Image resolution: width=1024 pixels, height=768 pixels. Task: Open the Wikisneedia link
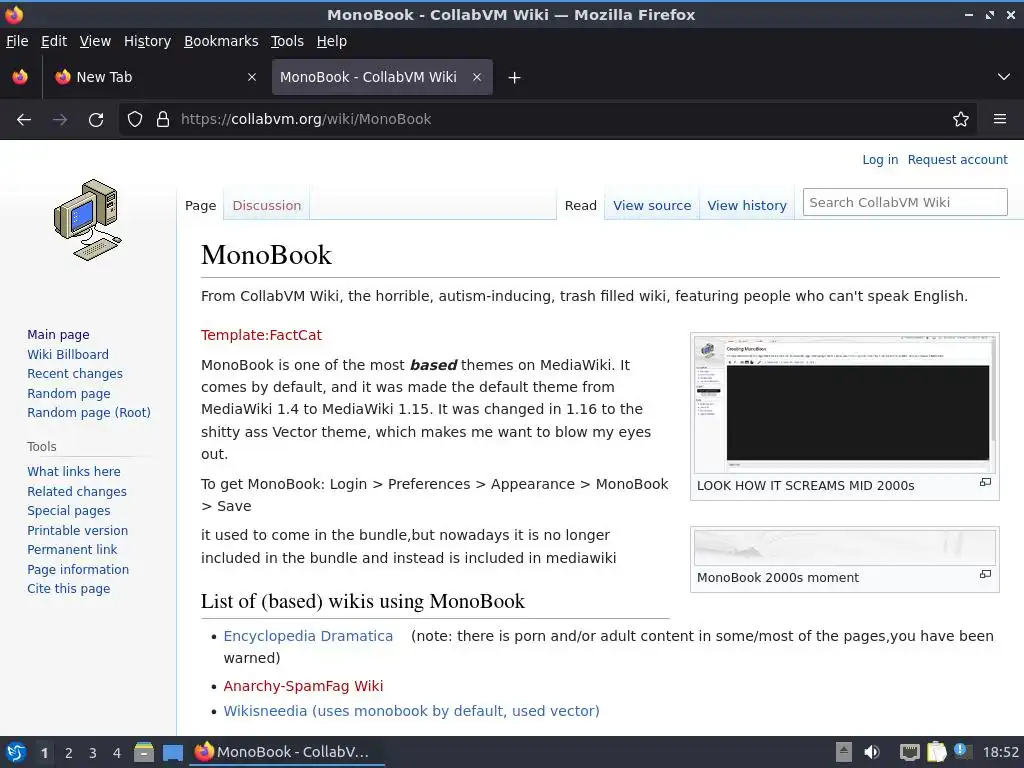point(411,711)
